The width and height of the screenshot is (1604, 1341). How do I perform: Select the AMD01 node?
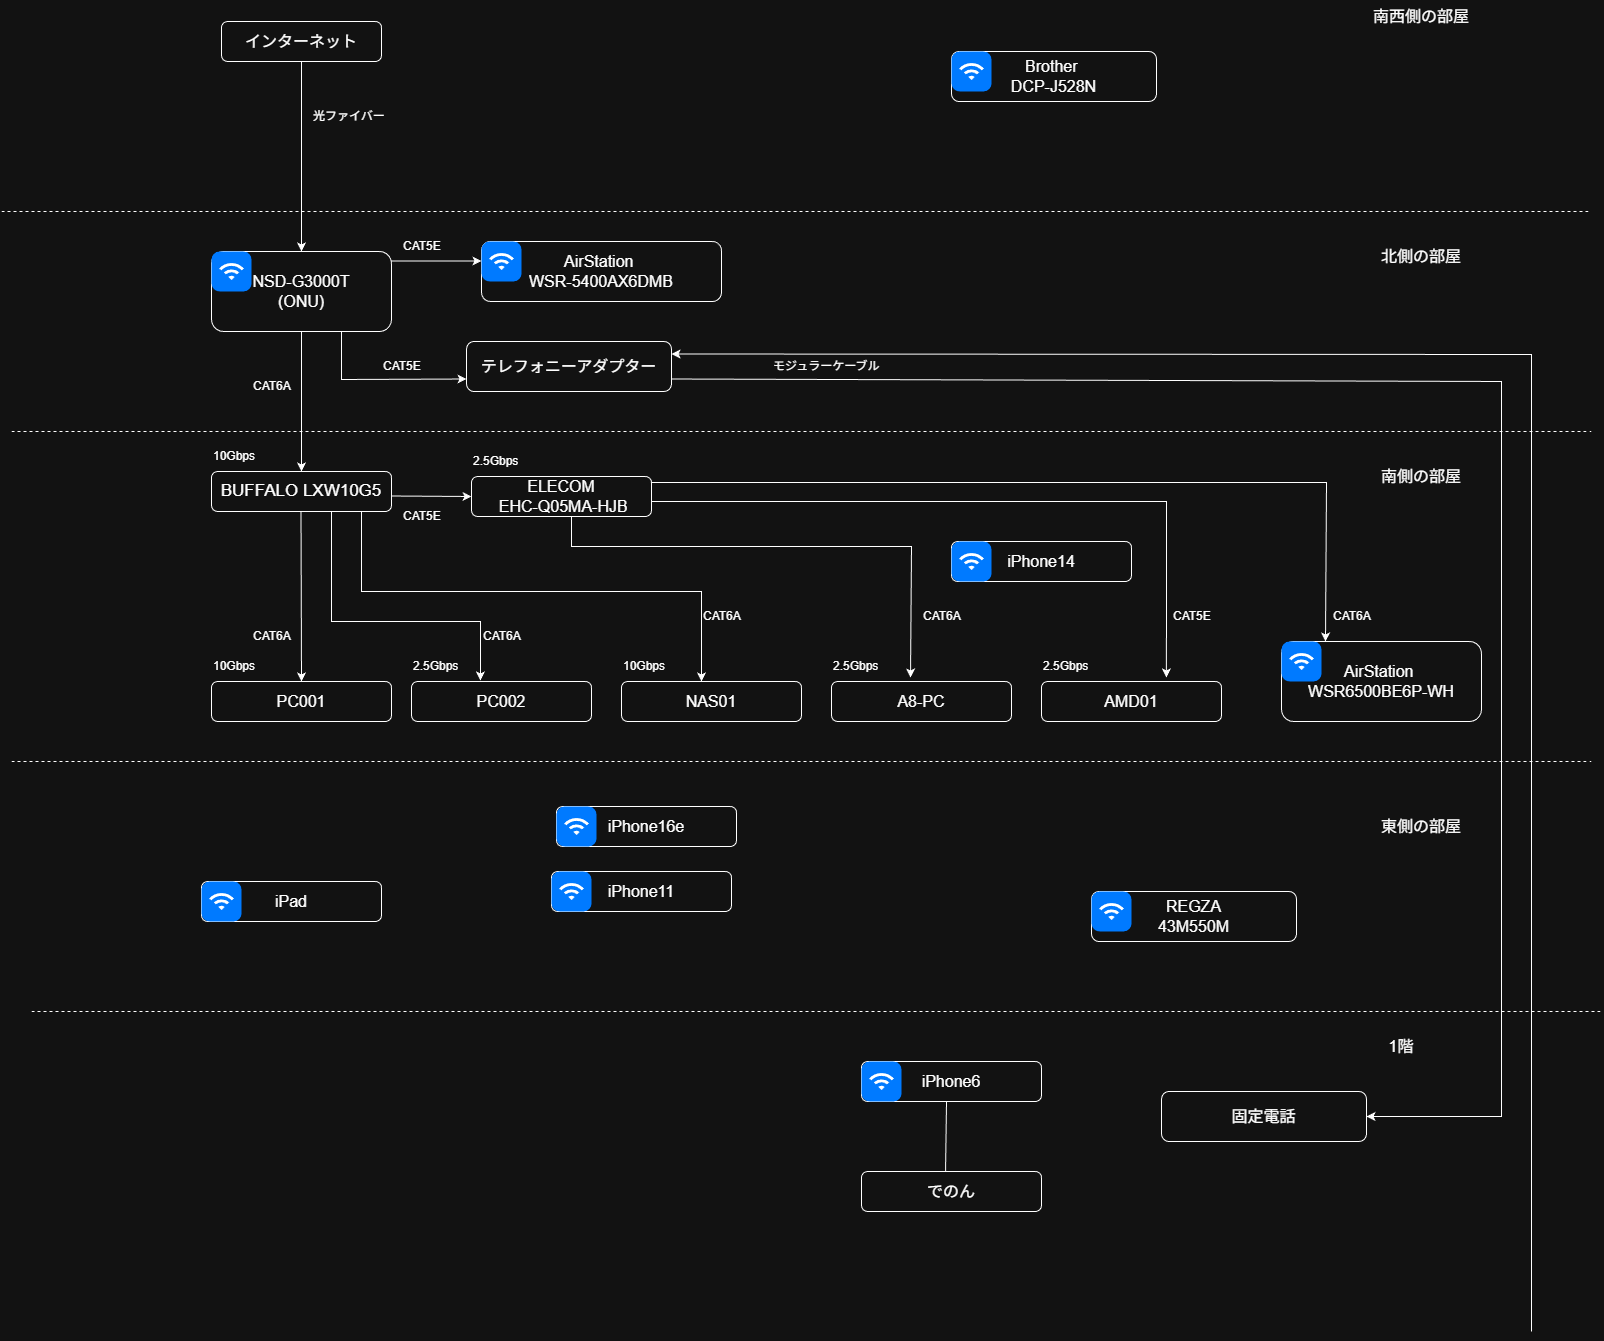tap(1131, 701)
